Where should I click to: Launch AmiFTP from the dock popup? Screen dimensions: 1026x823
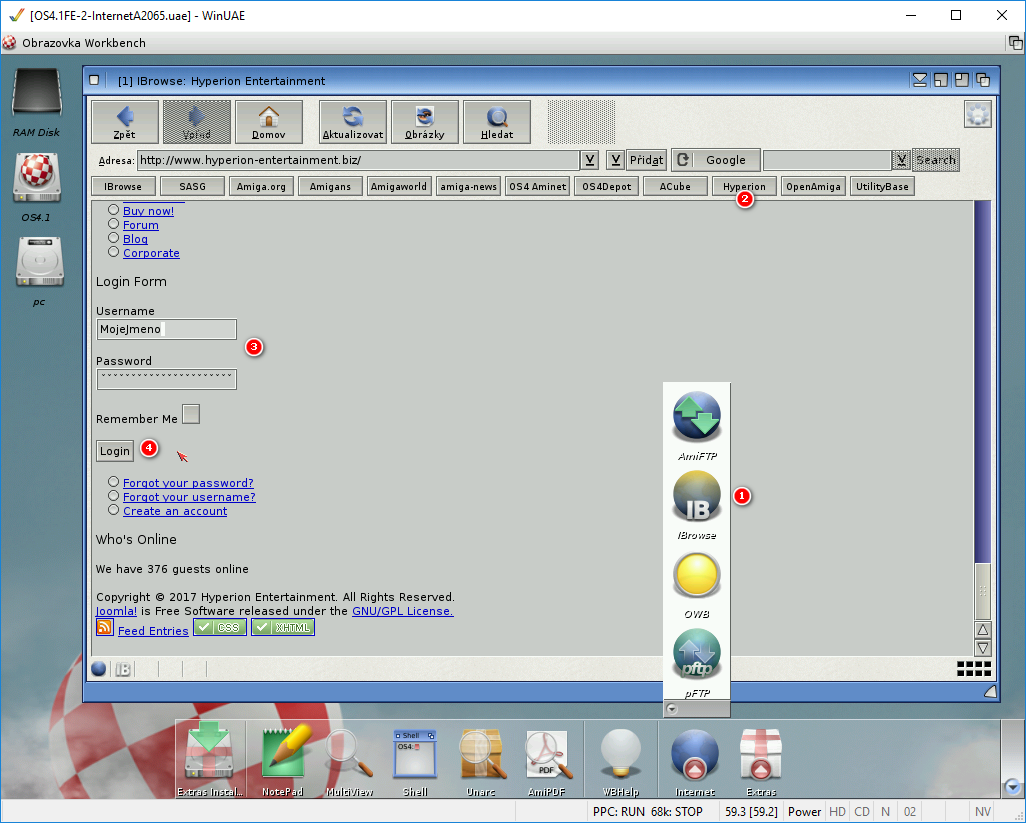[x=696, y=423]
